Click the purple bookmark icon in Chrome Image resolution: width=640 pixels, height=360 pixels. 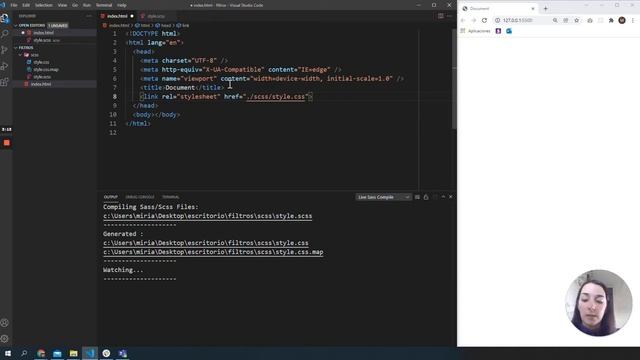[x=498, y=31]
